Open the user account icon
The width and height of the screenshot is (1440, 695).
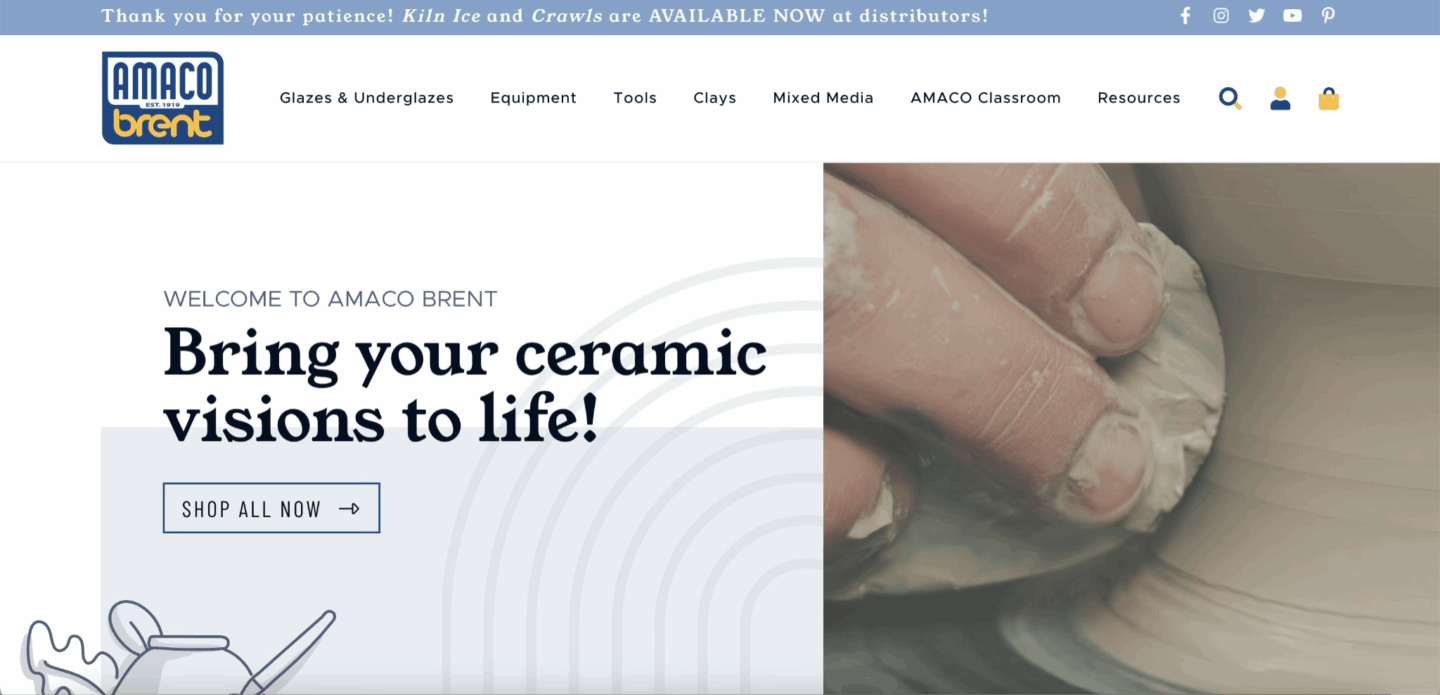click(1280, 98)
